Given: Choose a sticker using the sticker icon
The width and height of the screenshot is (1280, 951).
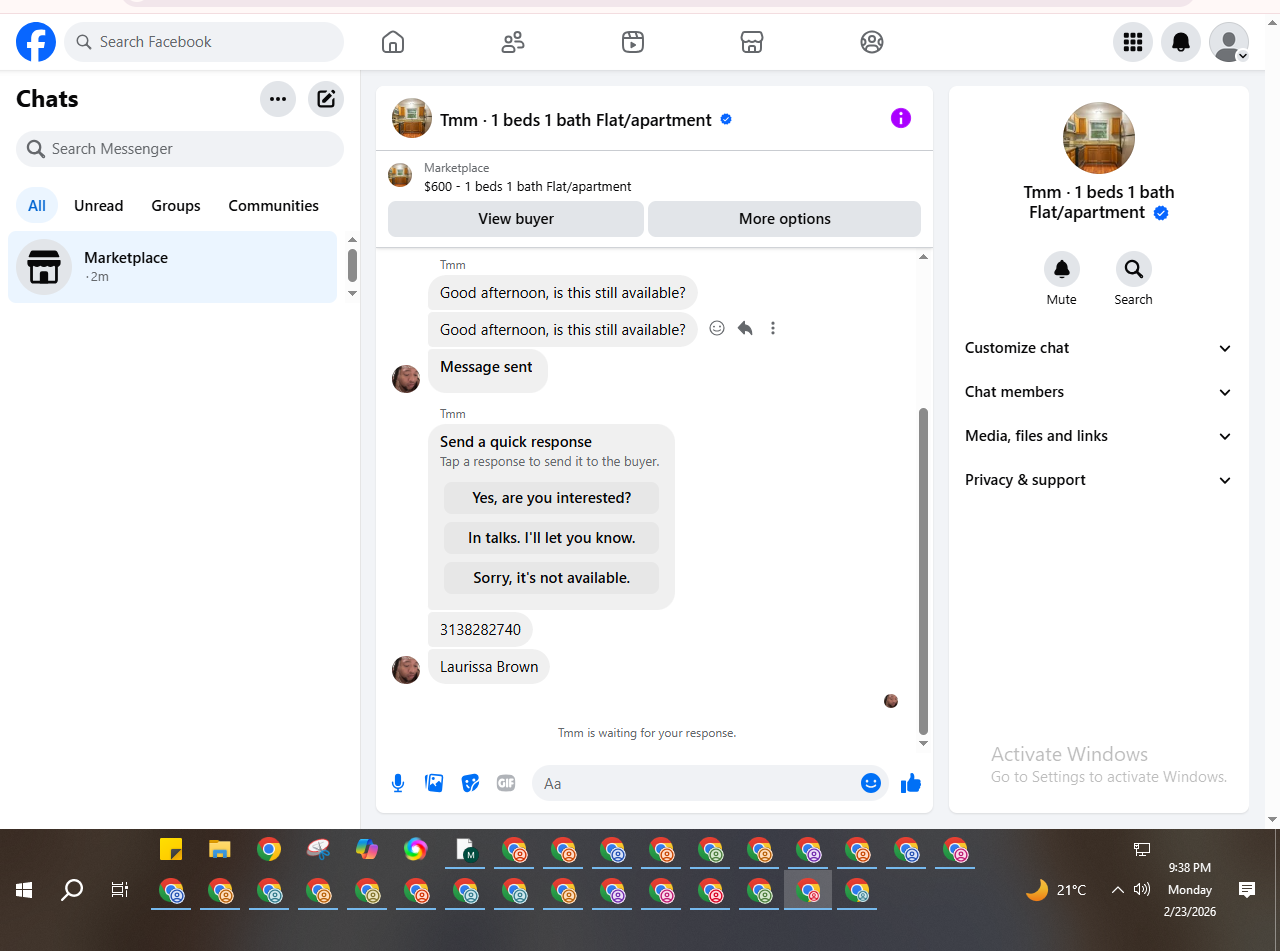Looking at the screenshot, I should pyautogui.click(x=470, y=783).
